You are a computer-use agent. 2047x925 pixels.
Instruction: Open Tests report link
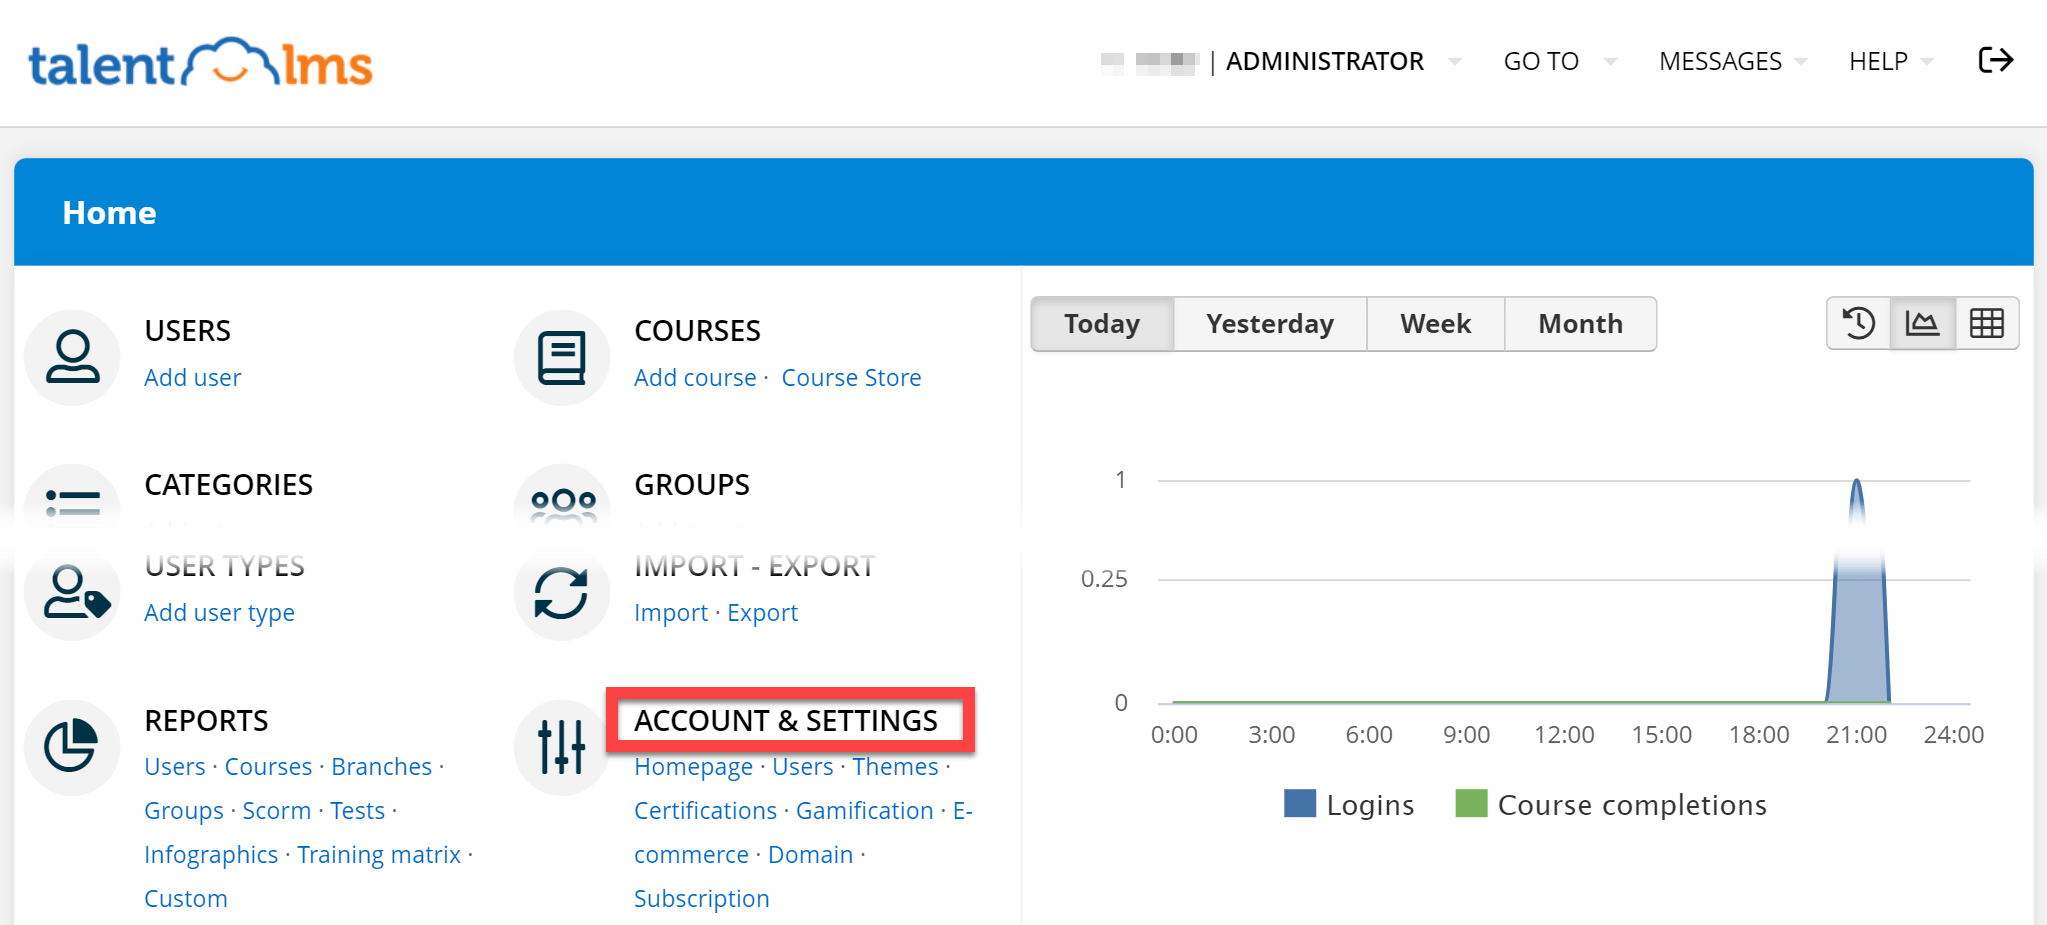[357, 810]
